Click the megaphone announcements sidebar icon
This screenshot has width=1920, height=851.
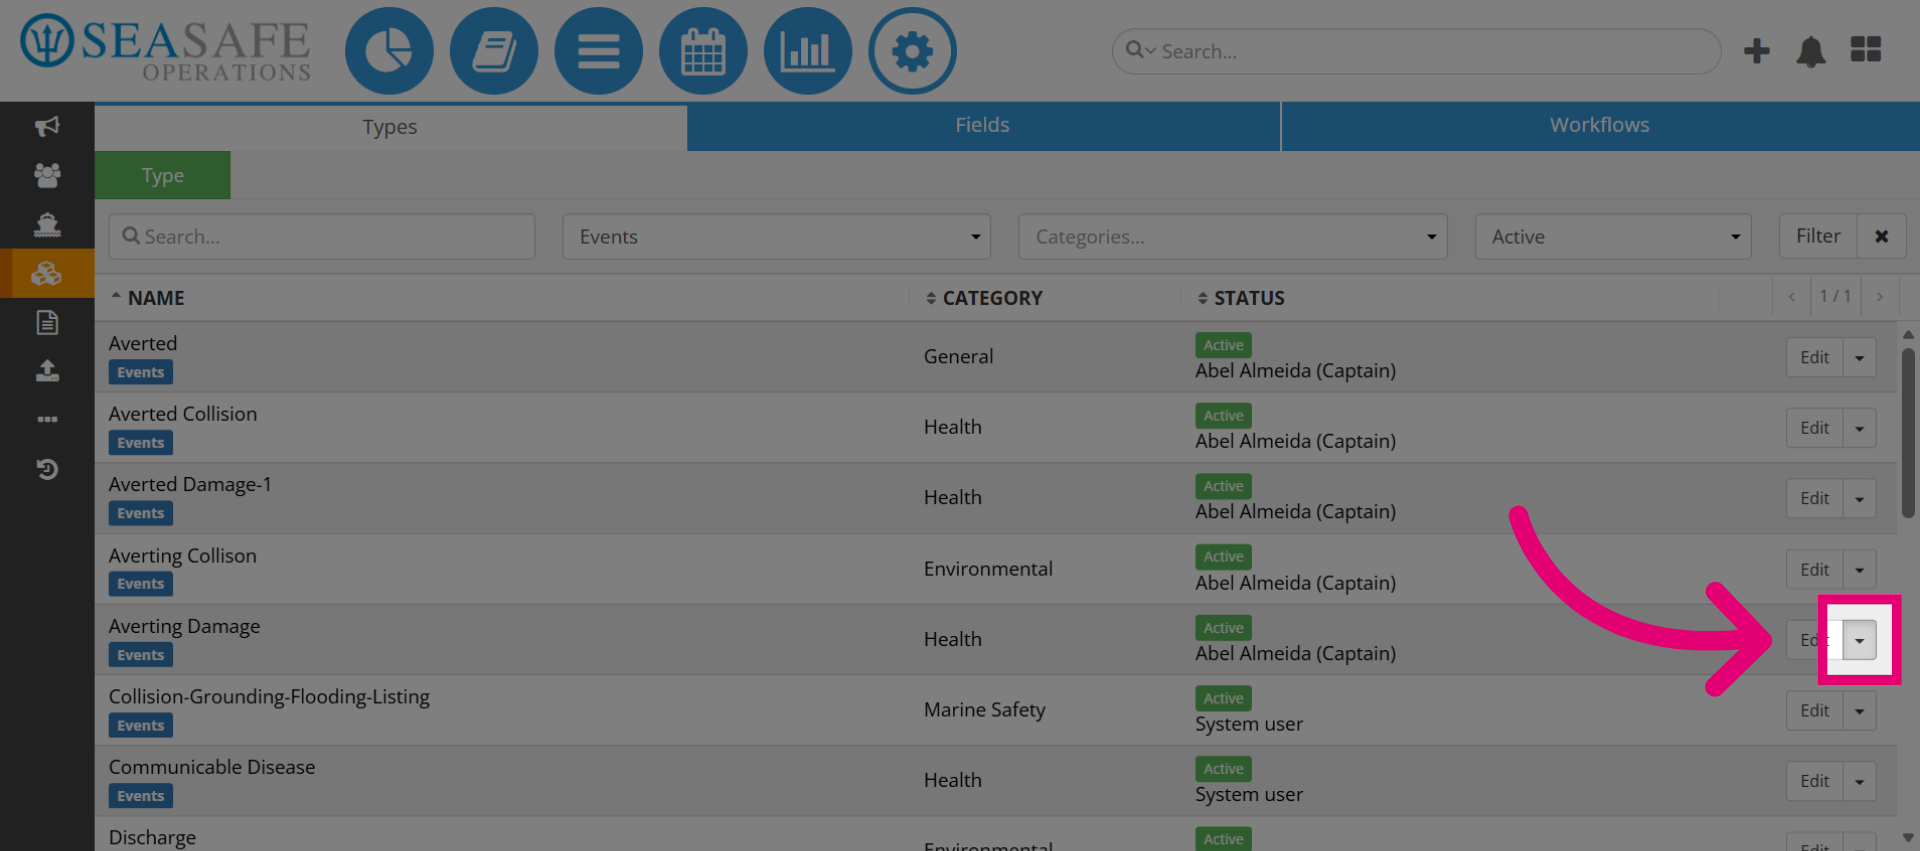pyautogui.click(x=47, y=126)
